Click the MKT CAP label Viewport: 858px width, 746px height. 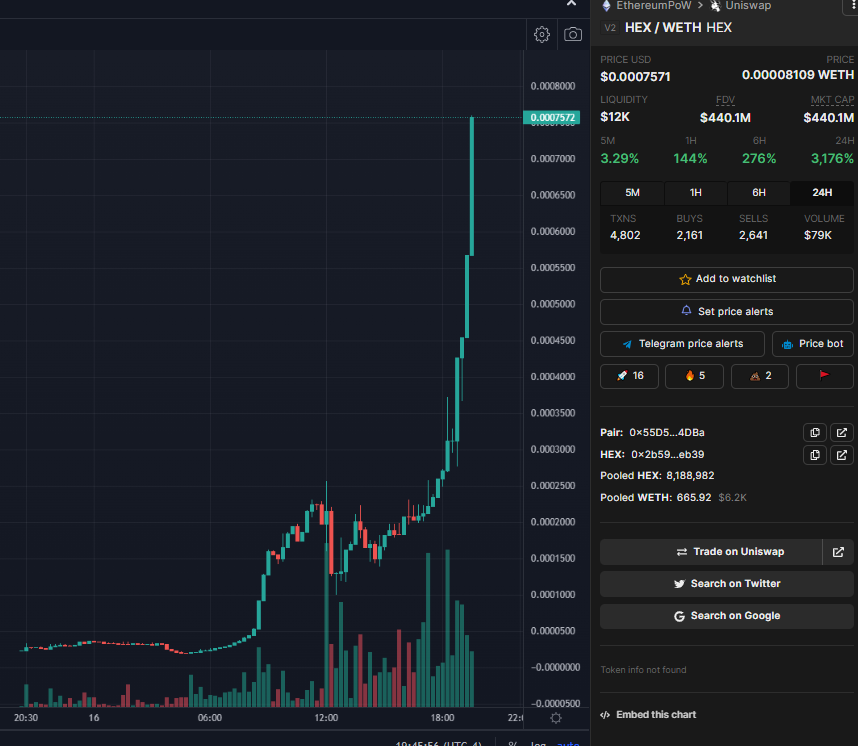832,100
